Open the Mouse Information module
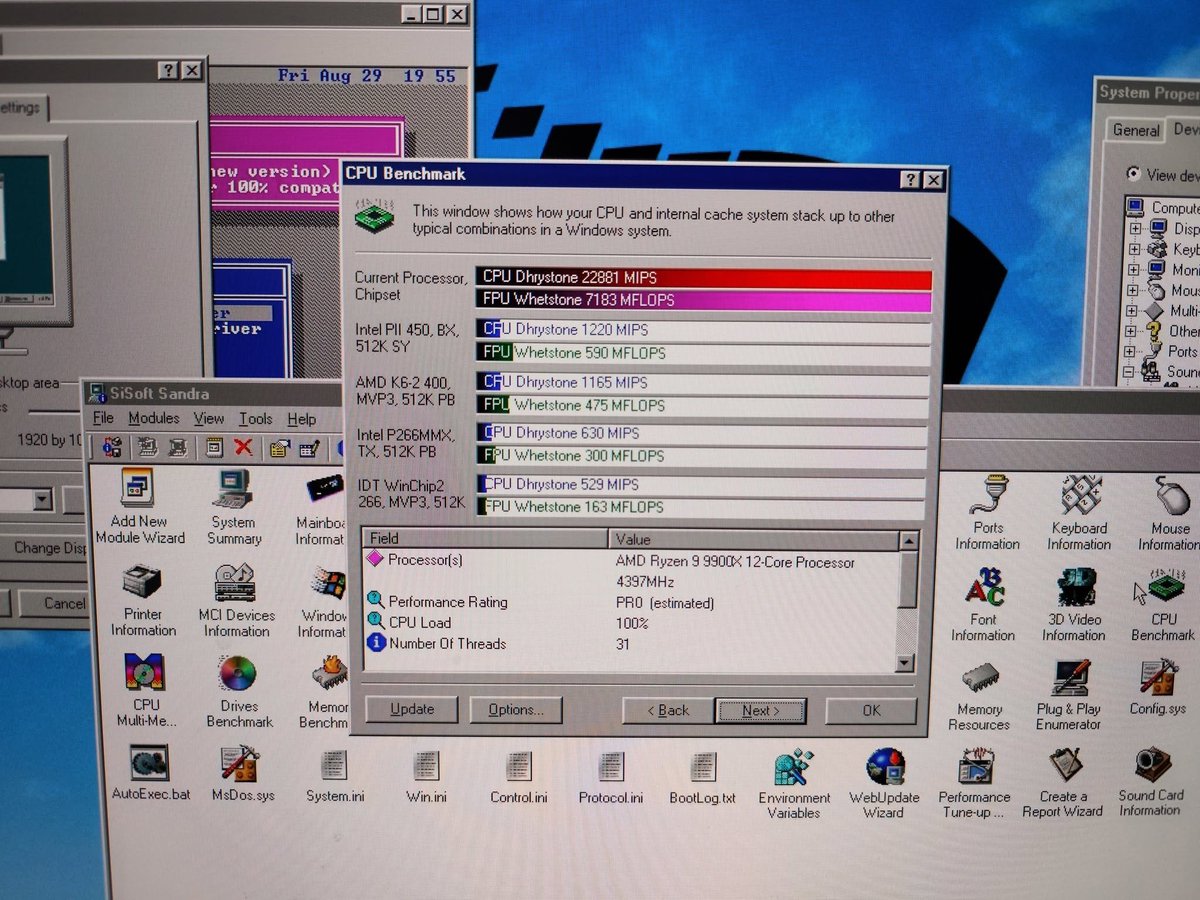Viewport: 1200px width, 900px height. coord(1169,513)
